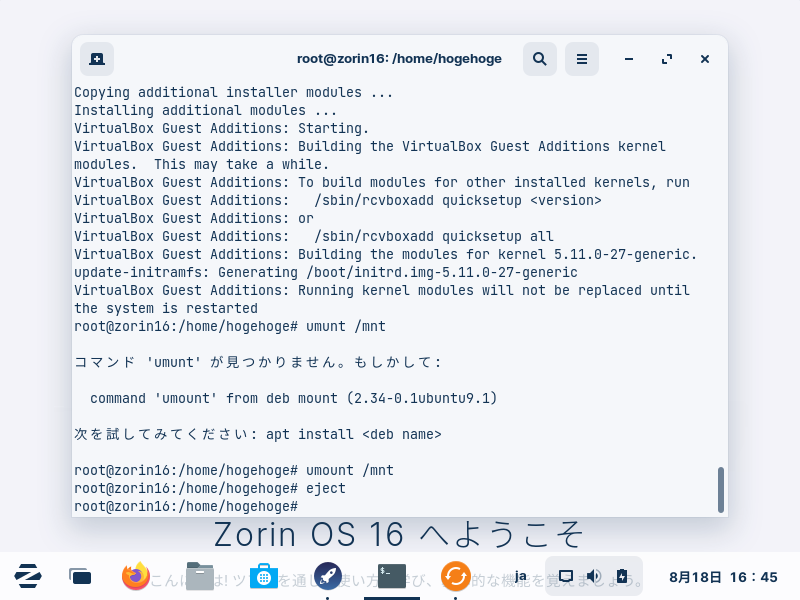Click the text 'apt install <deb name>'
The width and height of the screenshot is (800, 600).
click(x=354, y=434)
